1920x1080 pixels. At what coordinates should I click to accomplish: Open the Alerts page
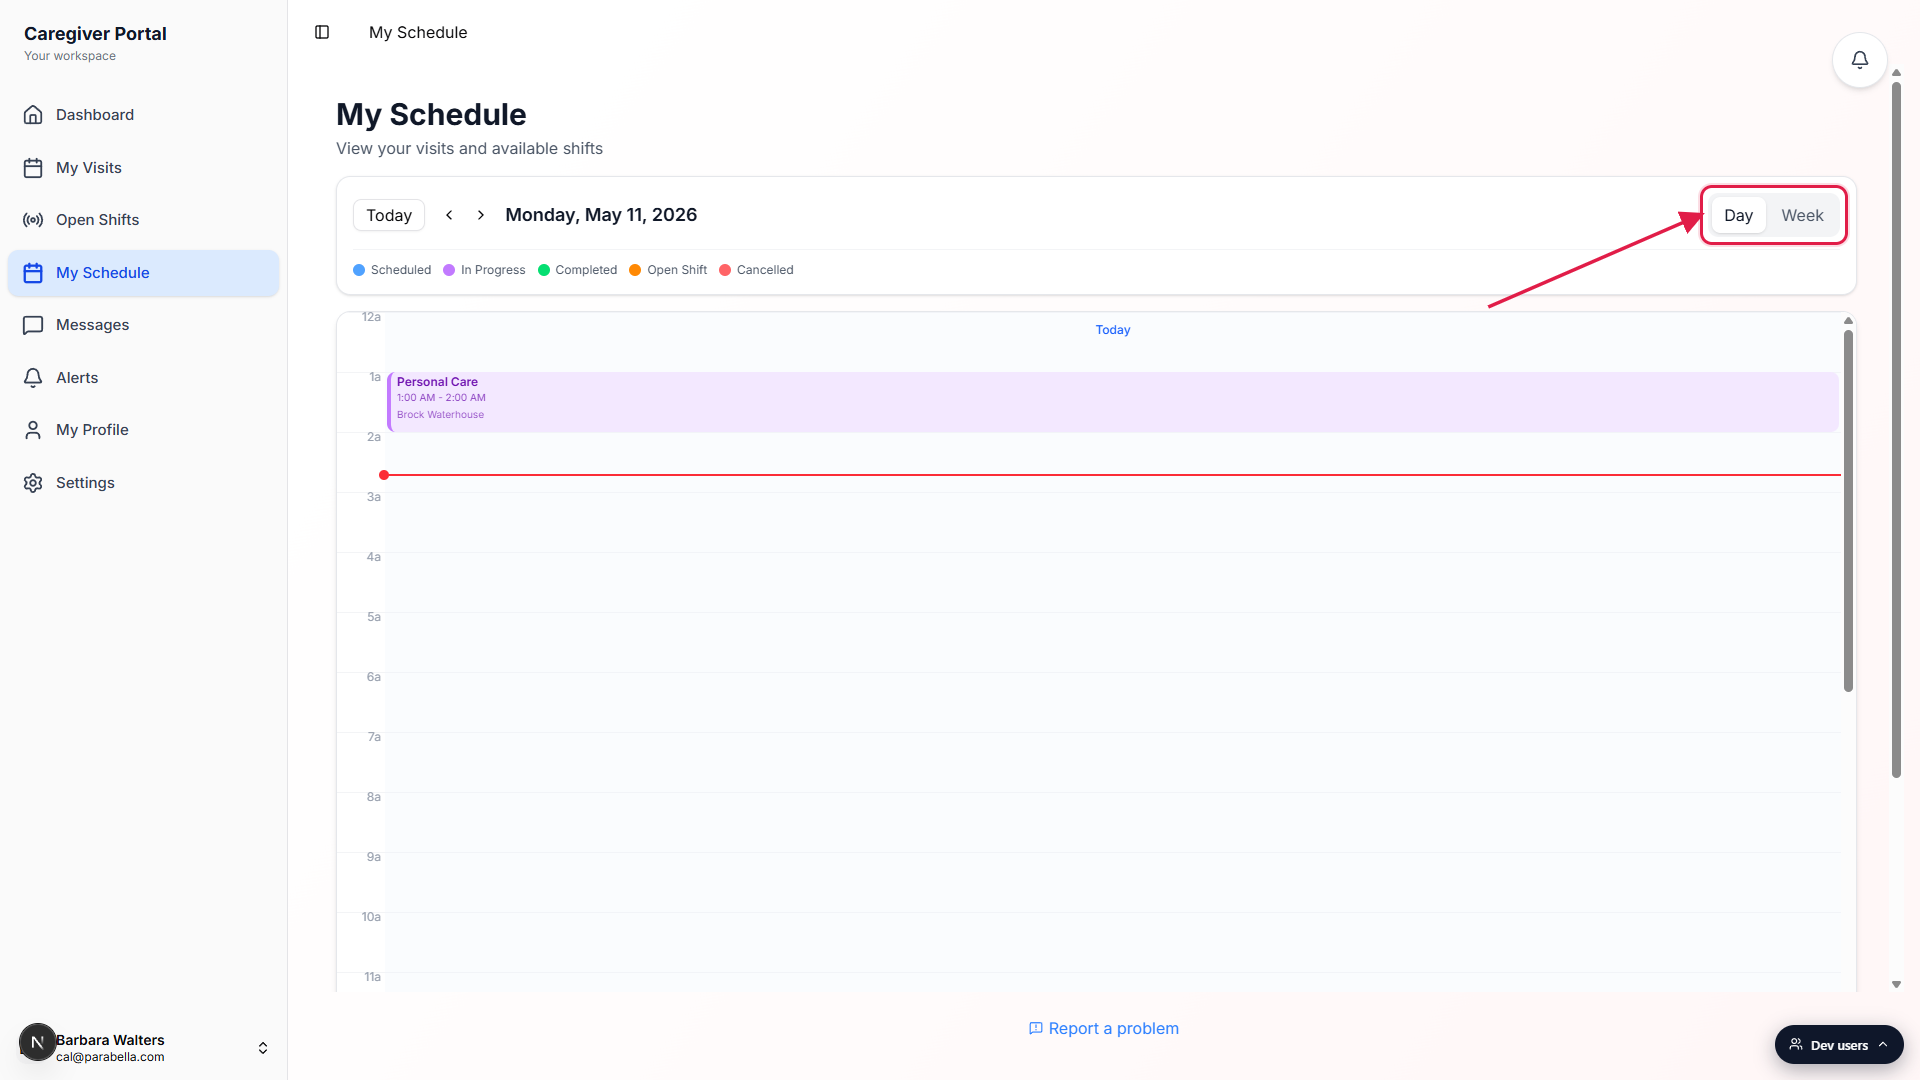pos(143,378)
